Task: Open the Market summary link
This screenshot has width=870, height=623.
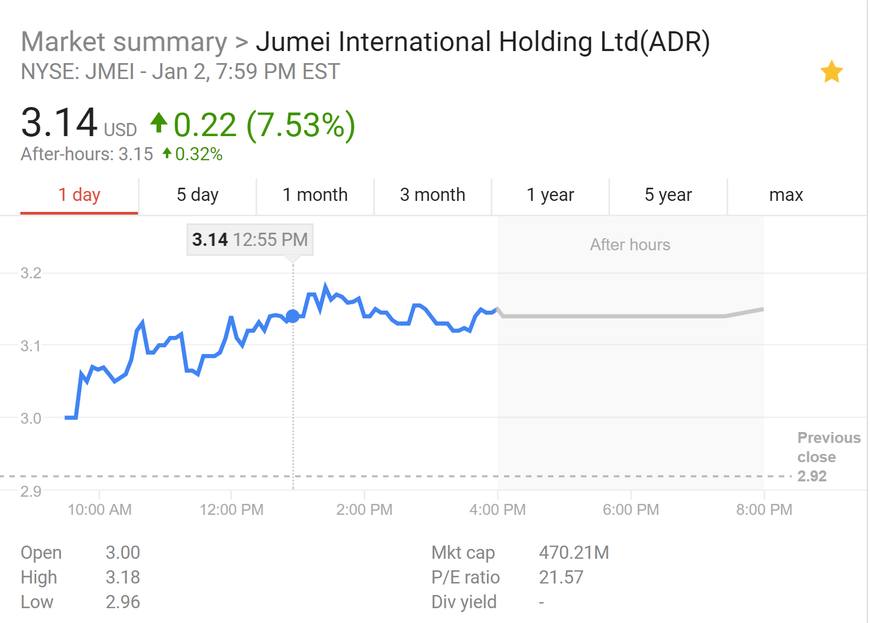Action: (x=123, y=42)
